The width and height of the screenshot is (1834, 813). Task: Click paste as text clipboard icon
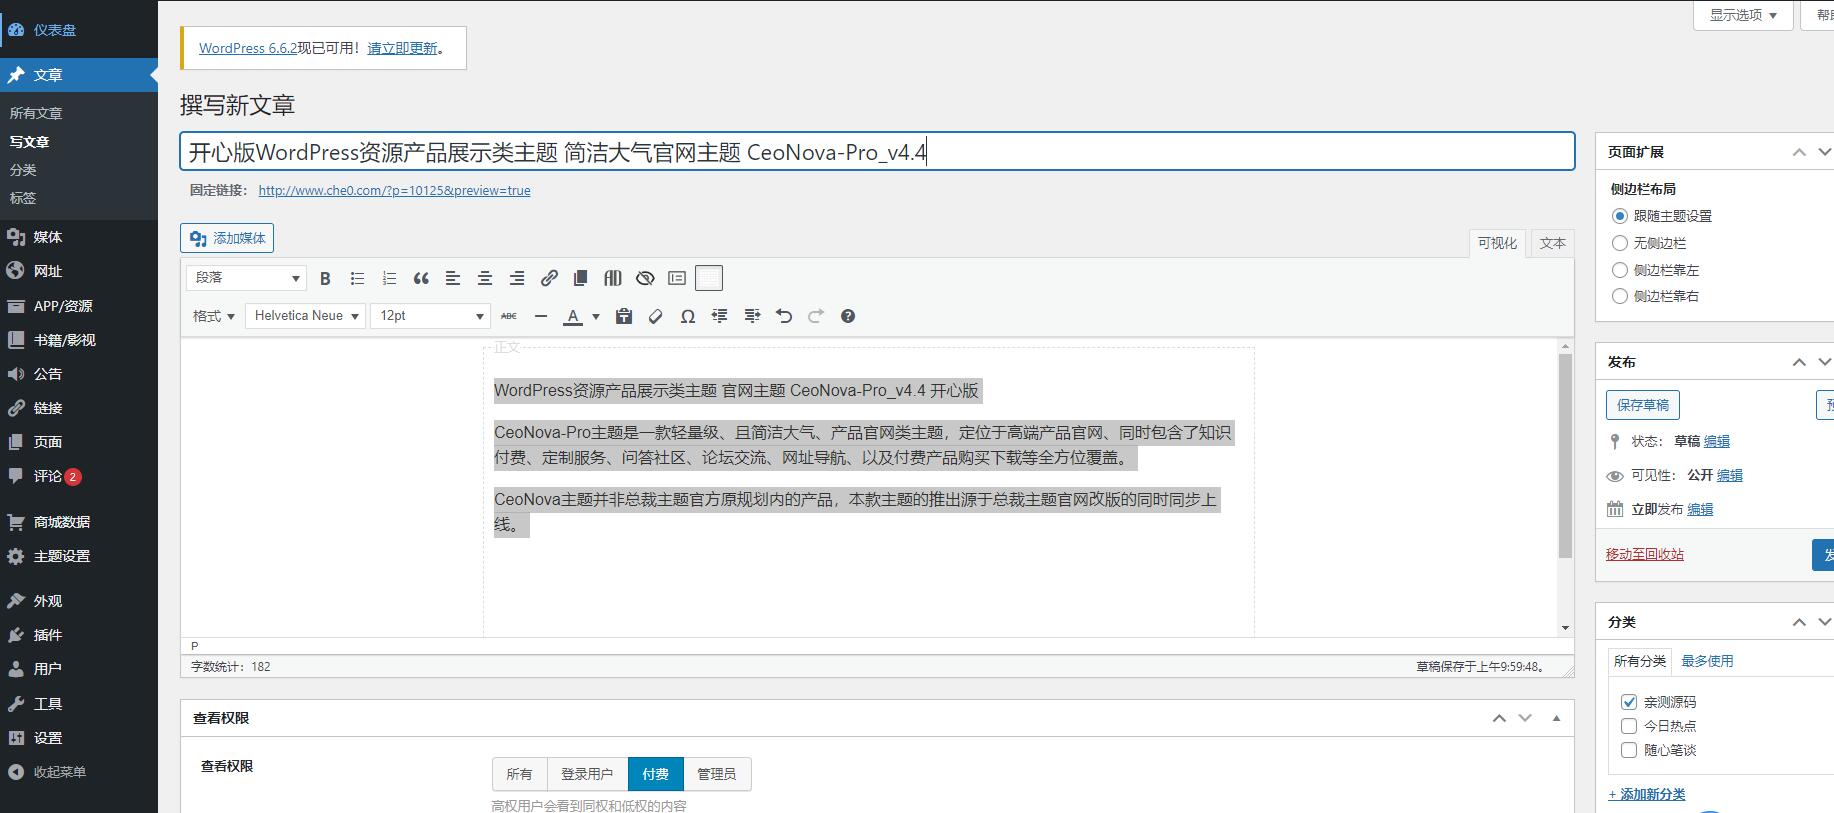click(624, 316)
